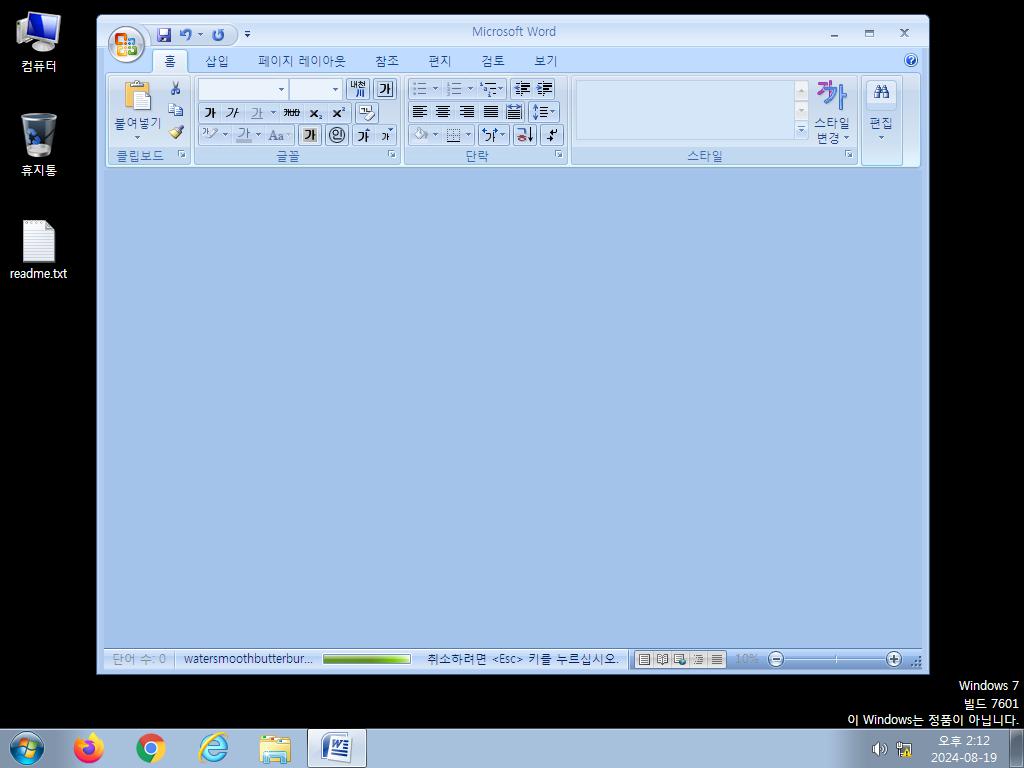This screenshot has height=768, width=1024.
Task: Switch to Full Screen Reading view
Action: coord(662,659)
